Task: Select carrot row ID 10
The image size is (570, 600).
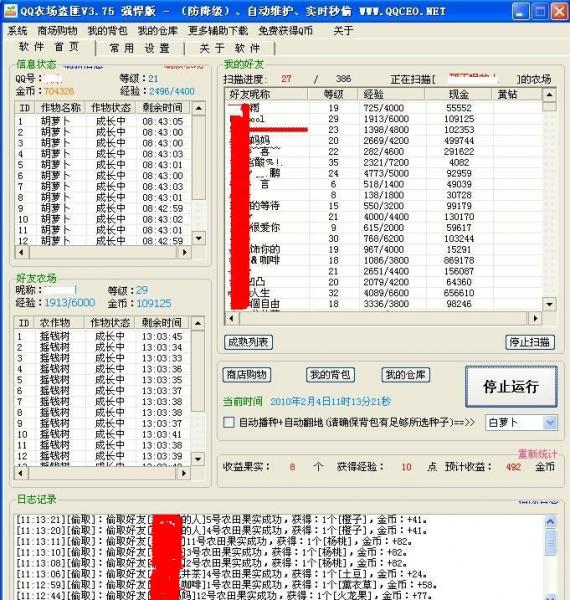Action: point(103,220)
